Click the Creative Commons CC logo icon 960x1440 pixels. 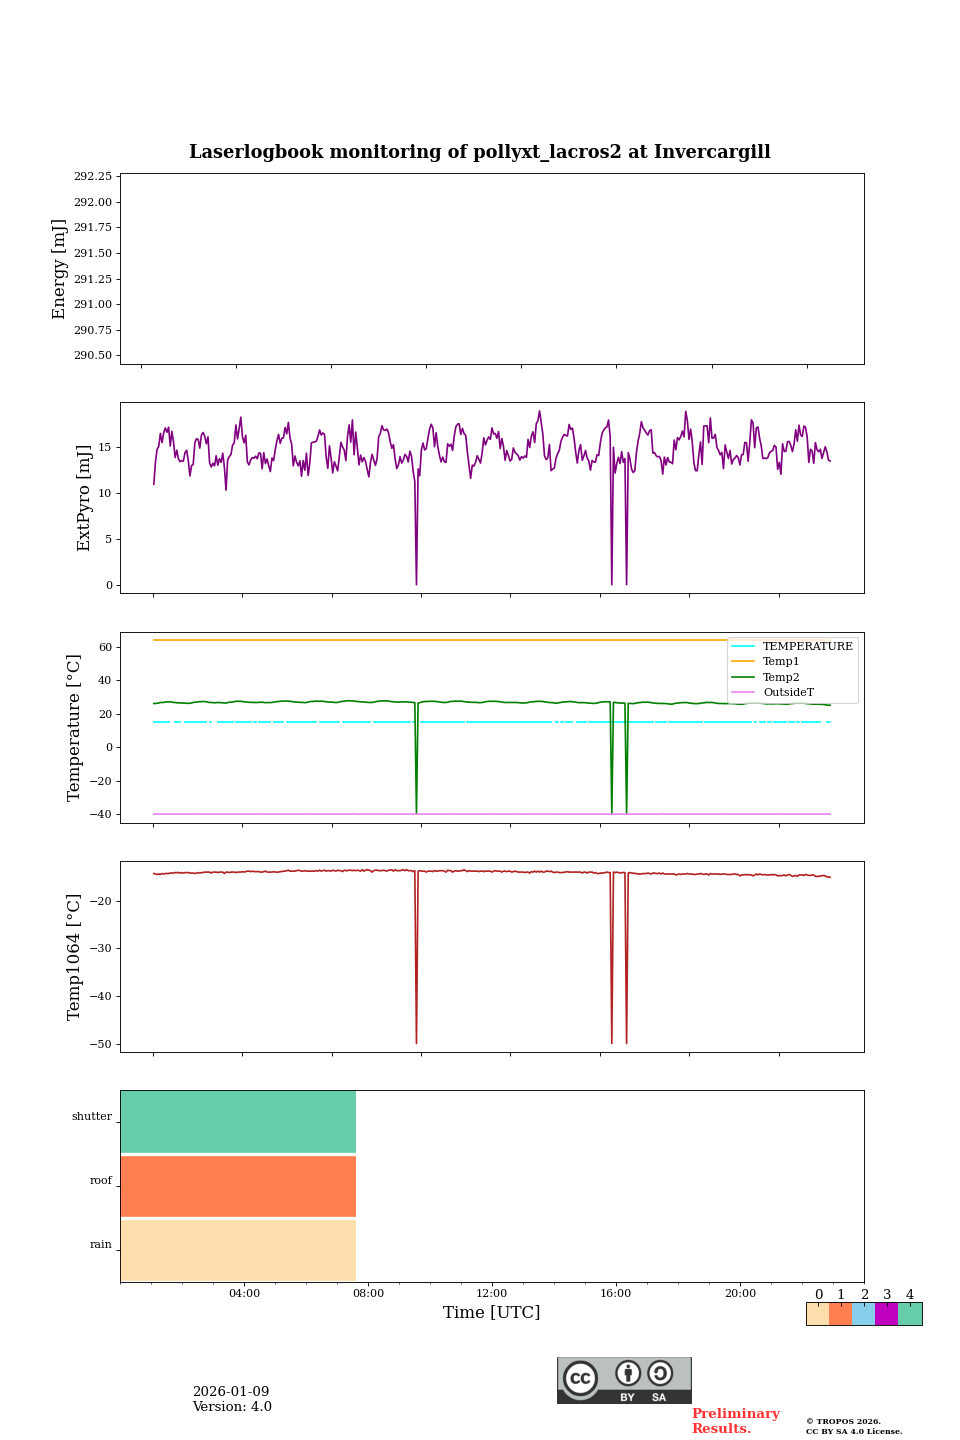point(580,1378)
